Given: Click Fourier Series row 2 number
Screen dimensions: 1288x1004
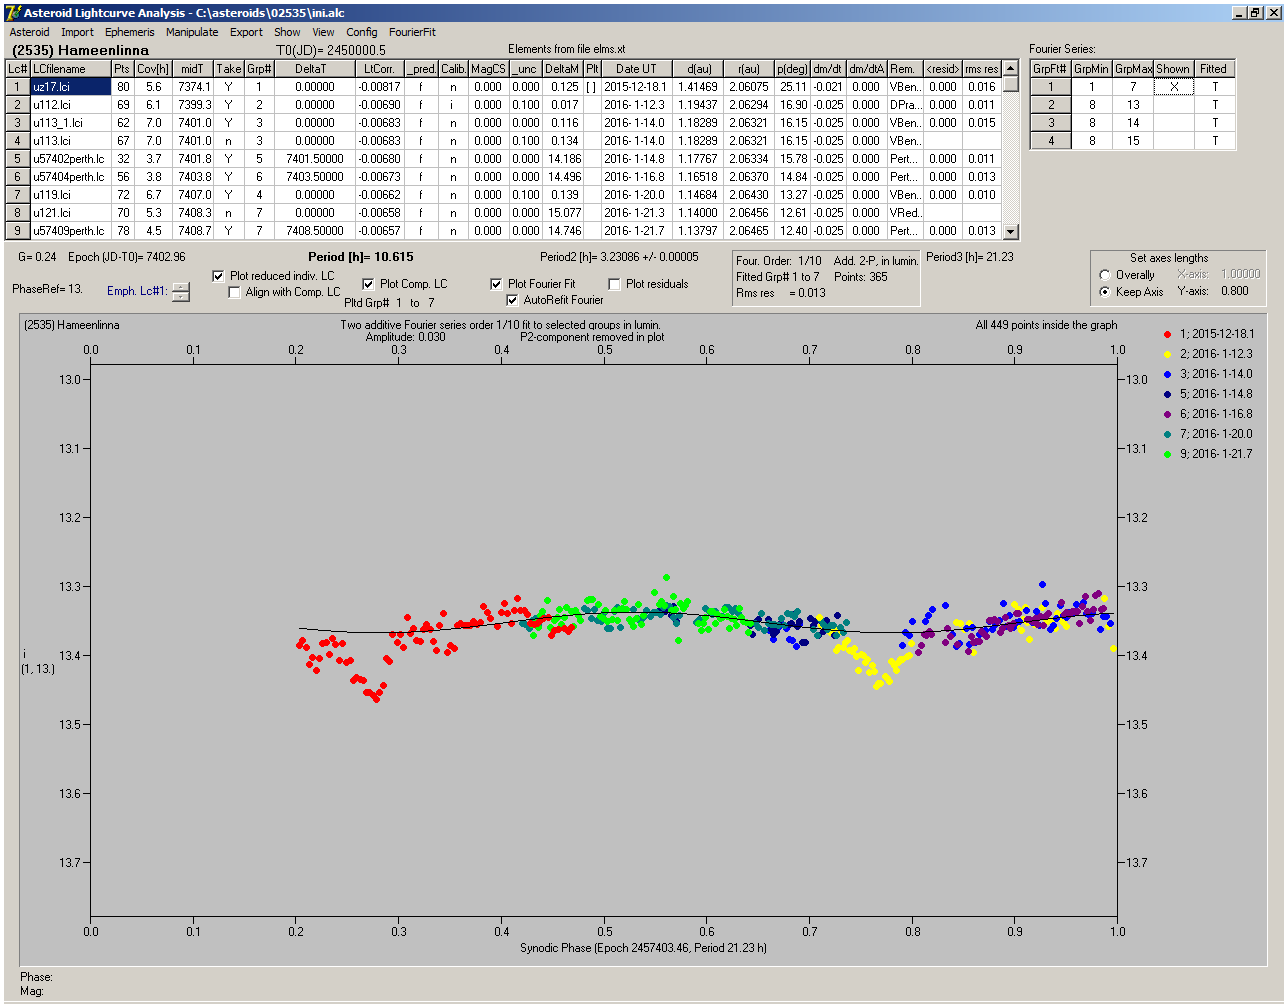Looking at the screenshot, I should (x=1051, y=105).
